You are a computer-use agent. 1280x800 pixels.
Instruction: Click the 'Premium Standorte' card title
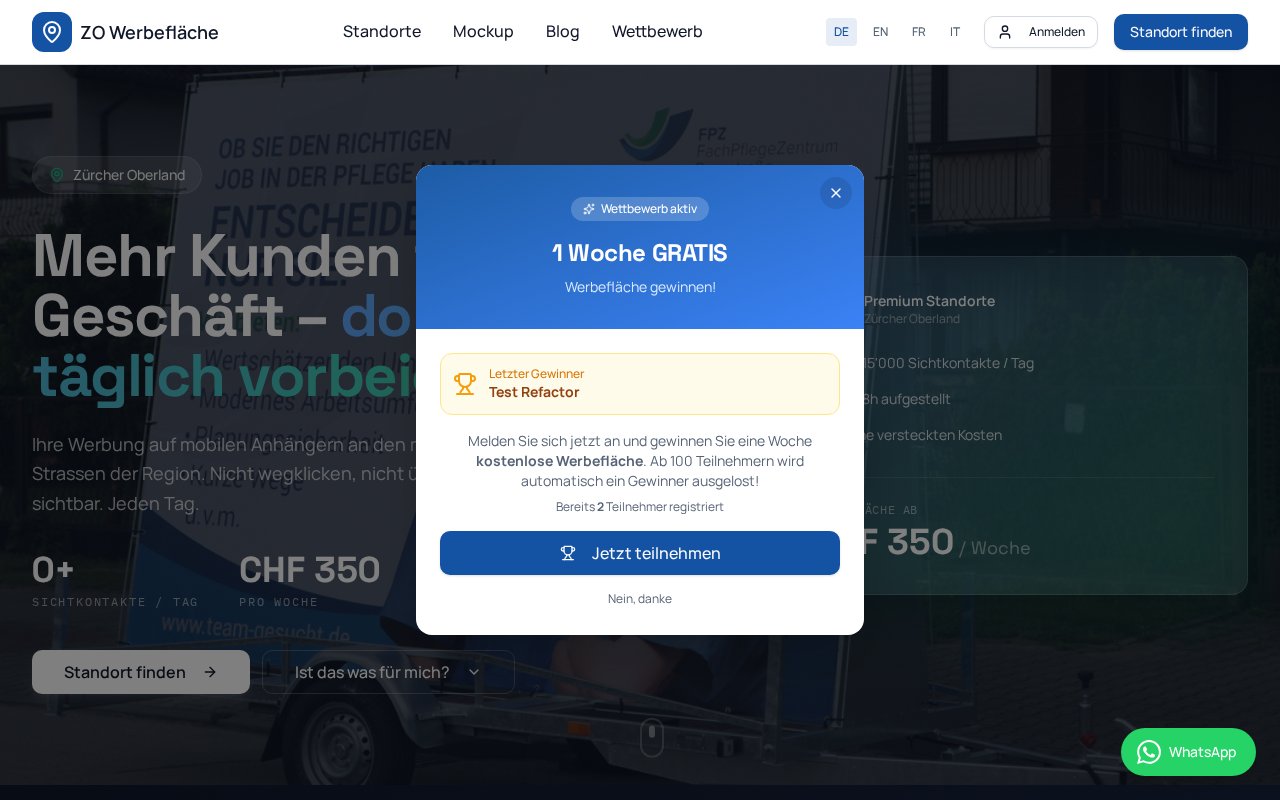(x=929, y=301)
